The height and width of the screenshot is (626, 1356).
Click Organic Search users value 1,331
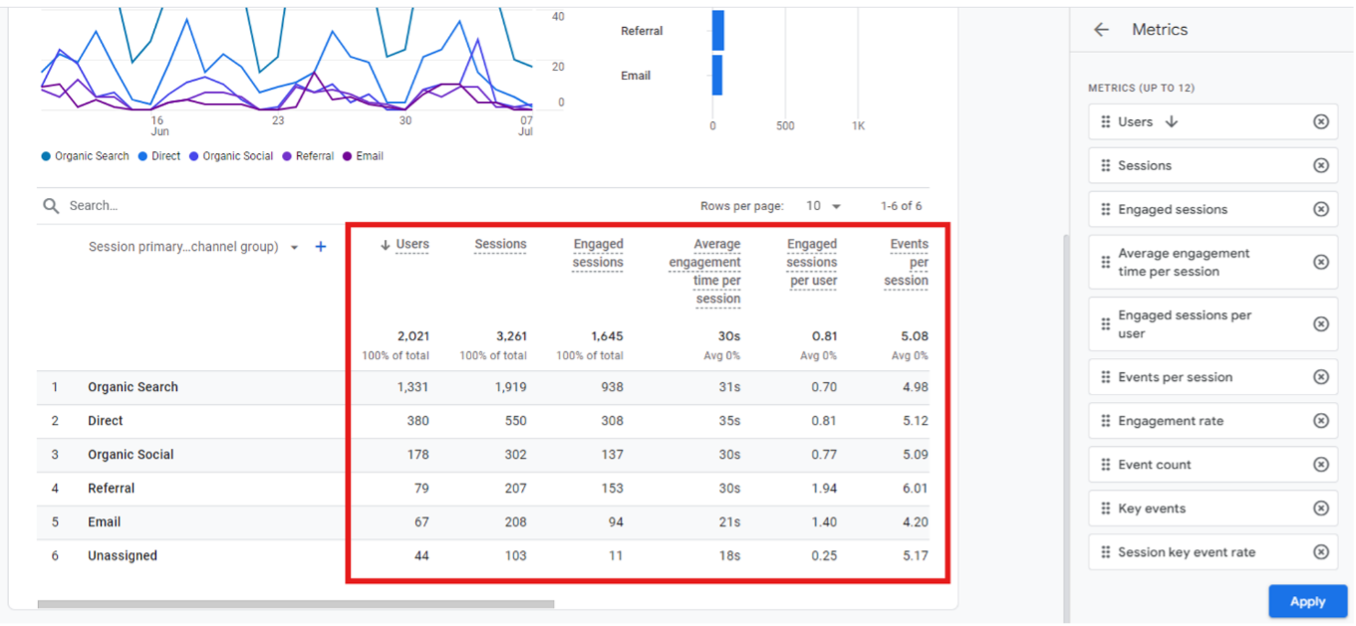[413, 388]
